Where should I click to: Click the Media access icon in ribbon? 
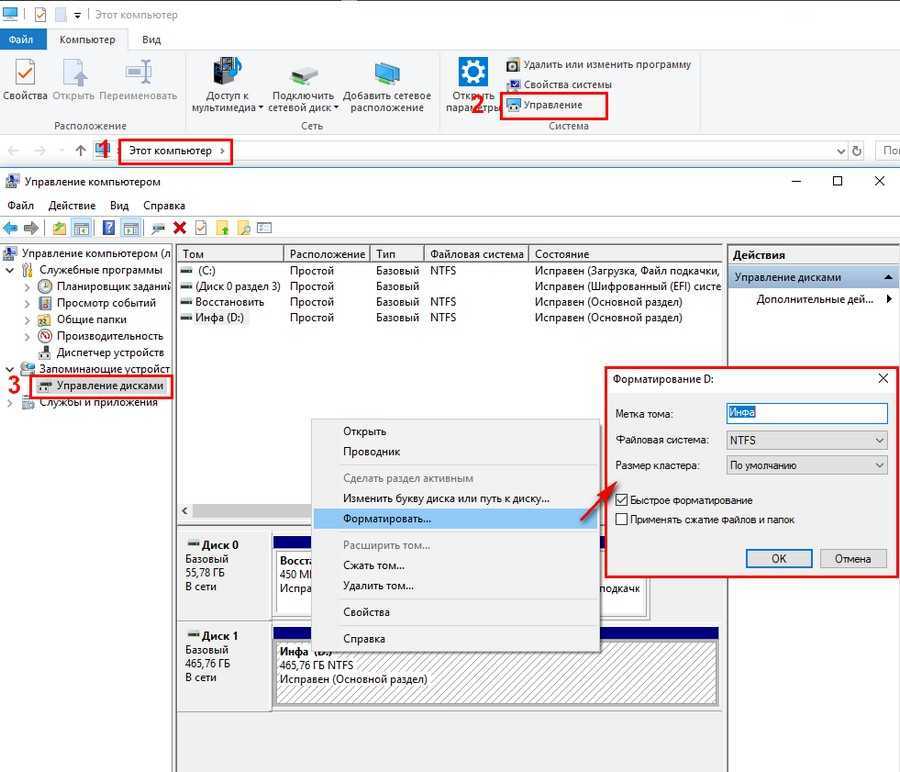coord(227,74)
